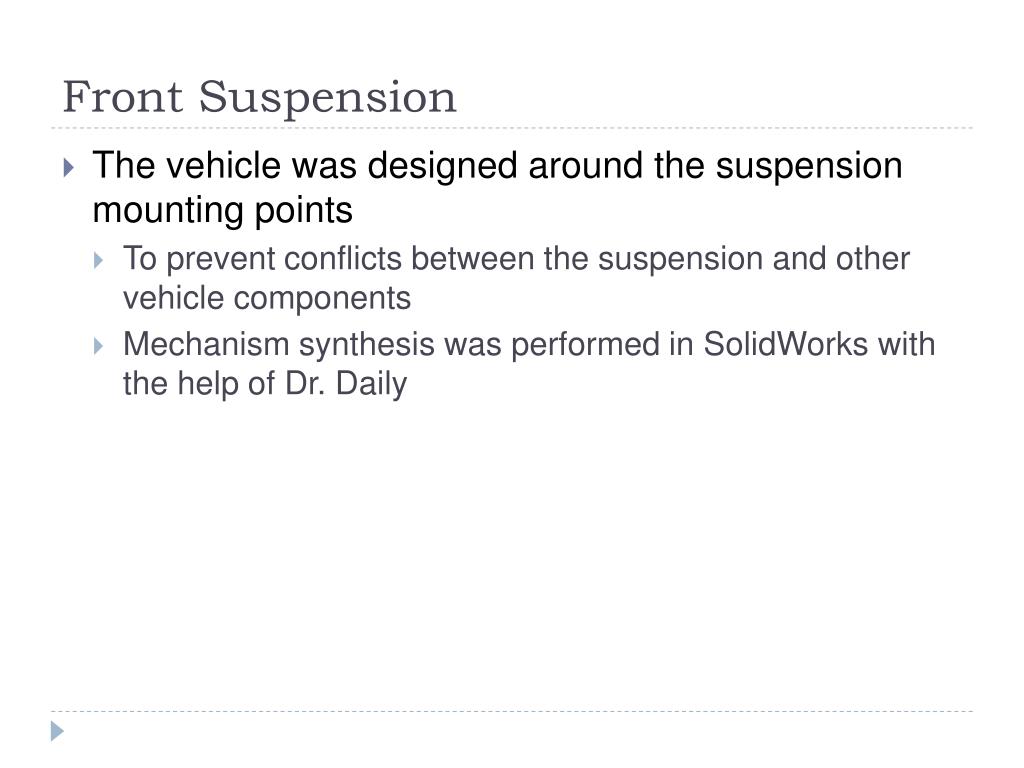The width and height of the screenshot is (1024, 768).
Task: Click the word 'Suspension' in the title
Action: [327, 98]
